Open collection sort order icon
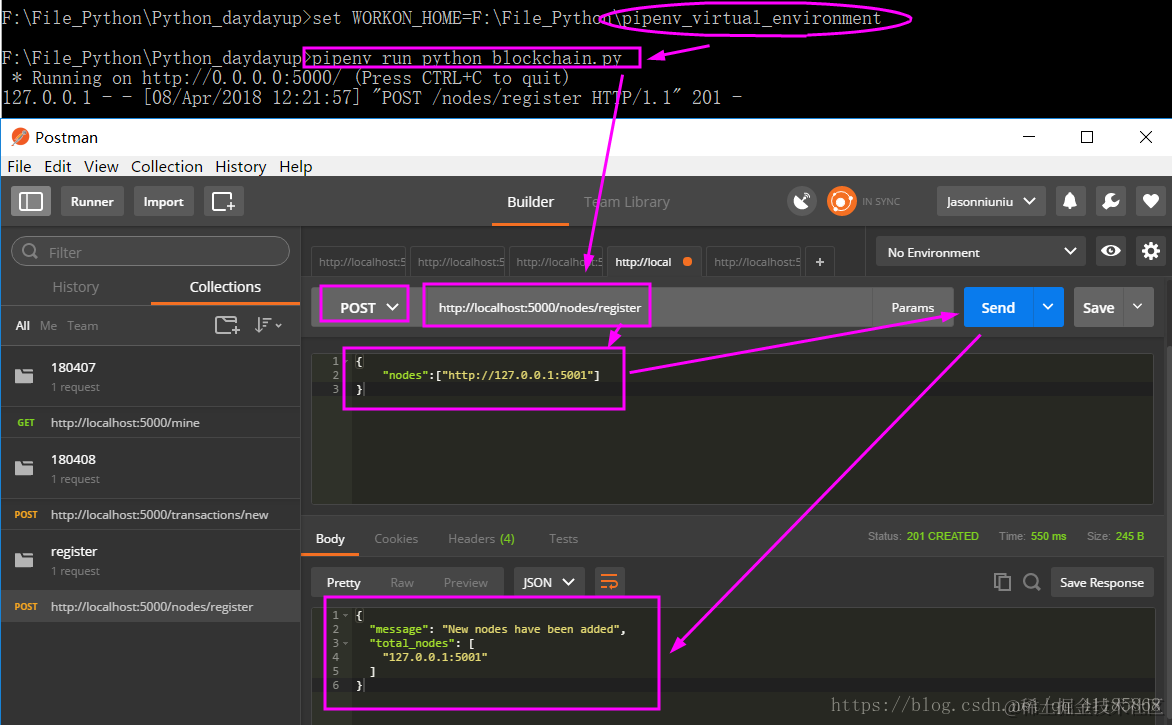 pyautogui.click(x=268, y=325)
